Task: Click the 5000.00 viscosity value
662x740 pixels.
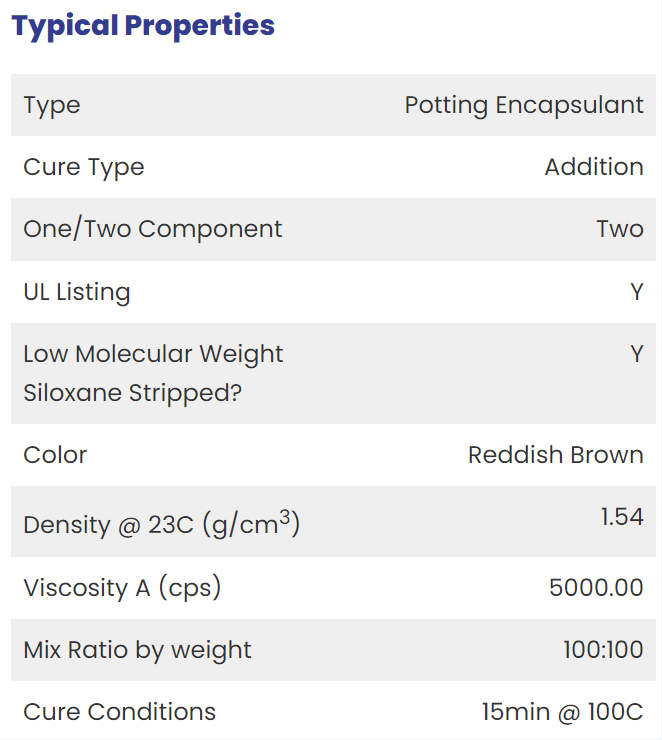Action: click(x=596, y=588)
